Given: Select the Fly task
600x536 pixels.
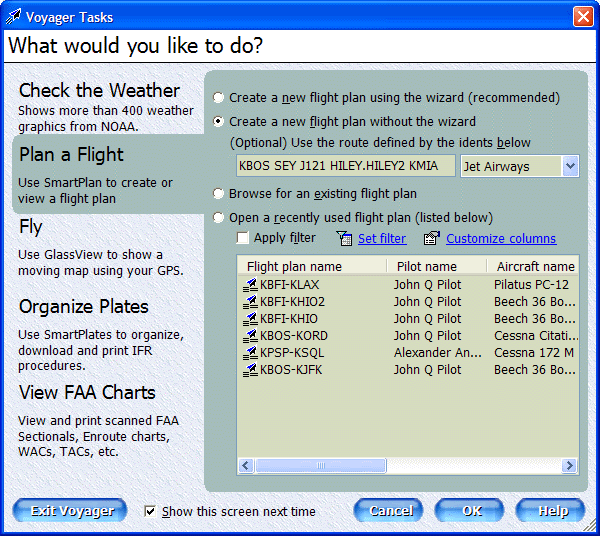Looking at the screenshot, I should (31, 226).
